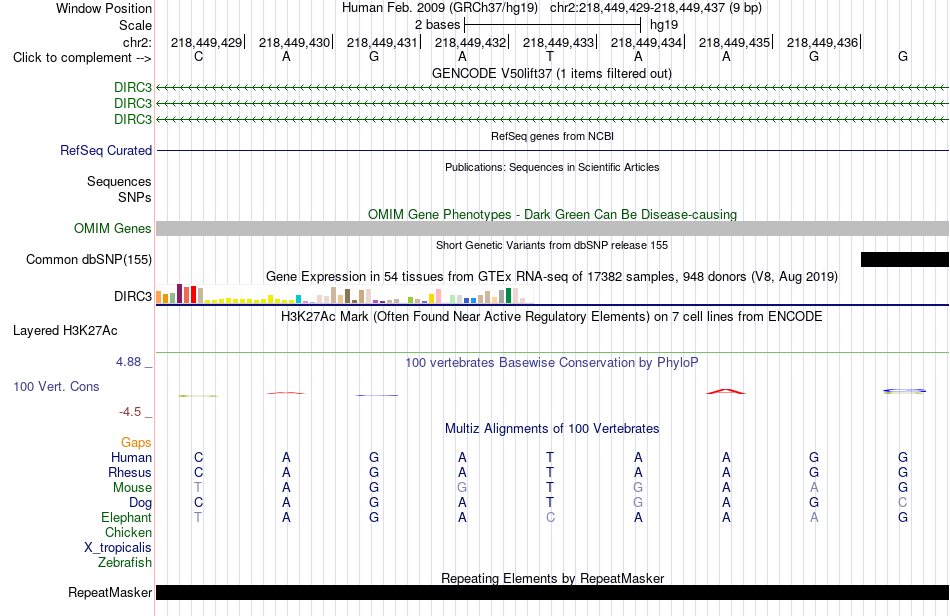The image size is (950, 616).
Task: Click the Scale track label
Action: point(135,25)
